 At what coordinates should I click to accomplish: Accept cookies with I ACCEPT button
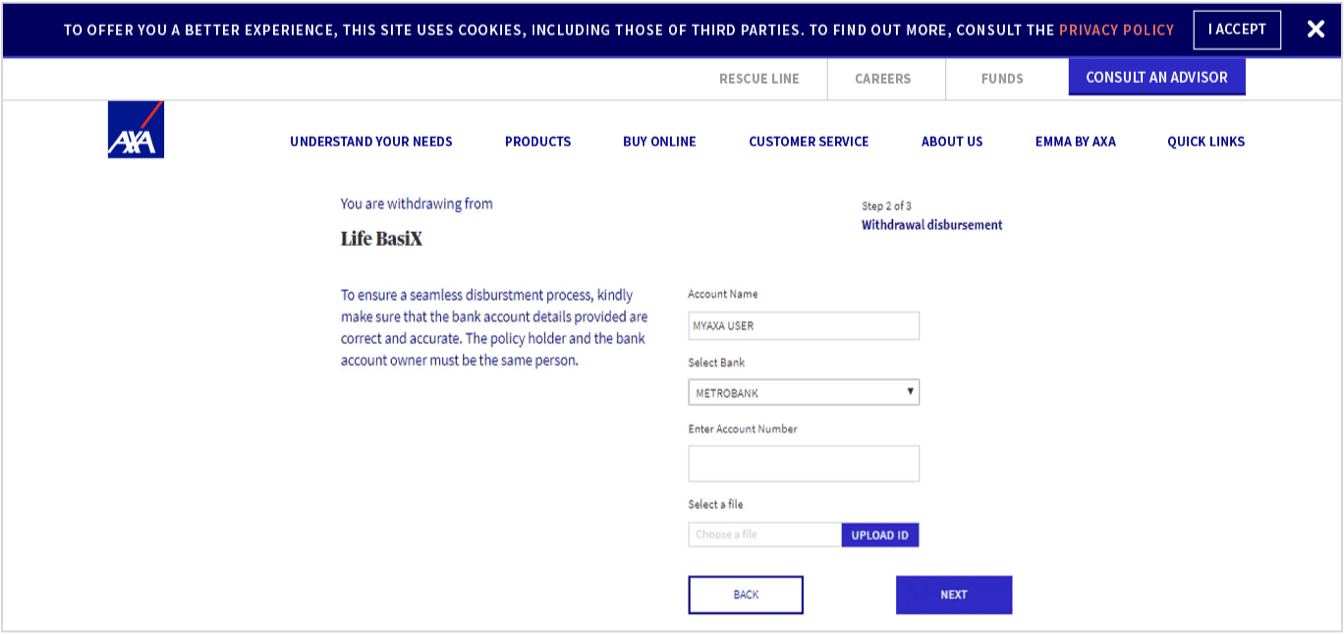(x=1236, y=30)
